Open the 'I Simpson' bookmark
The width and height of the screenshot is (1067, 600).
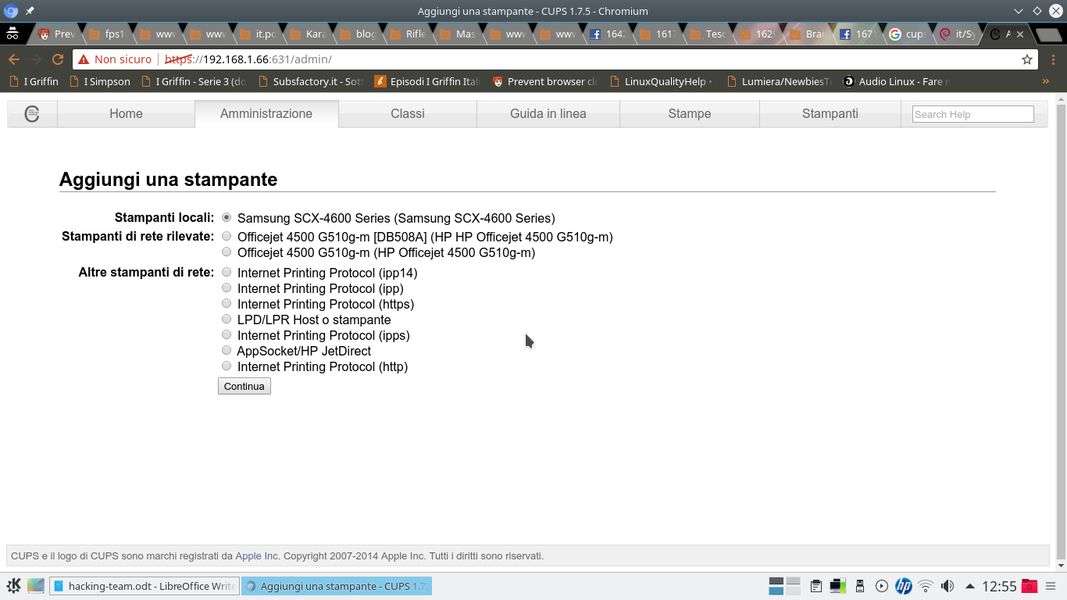pos(100,81)
